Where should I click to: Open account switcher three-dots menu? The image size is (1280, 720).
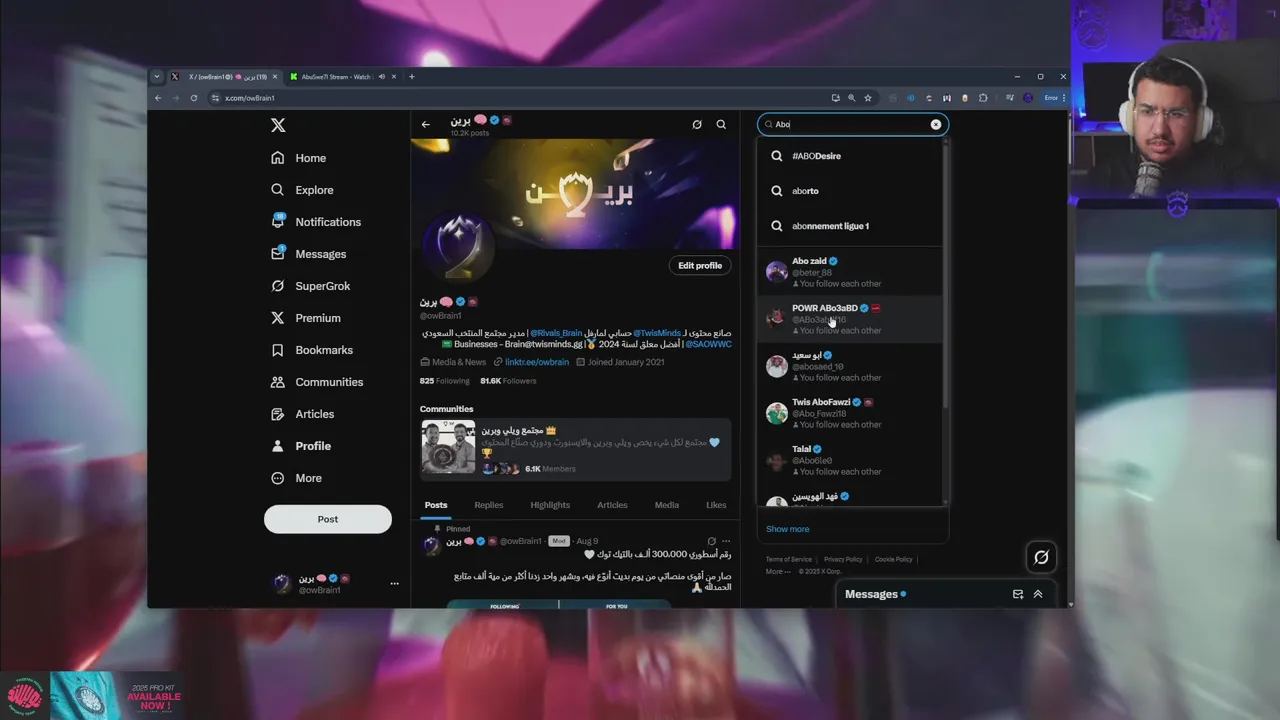click(x=394, y=584)
